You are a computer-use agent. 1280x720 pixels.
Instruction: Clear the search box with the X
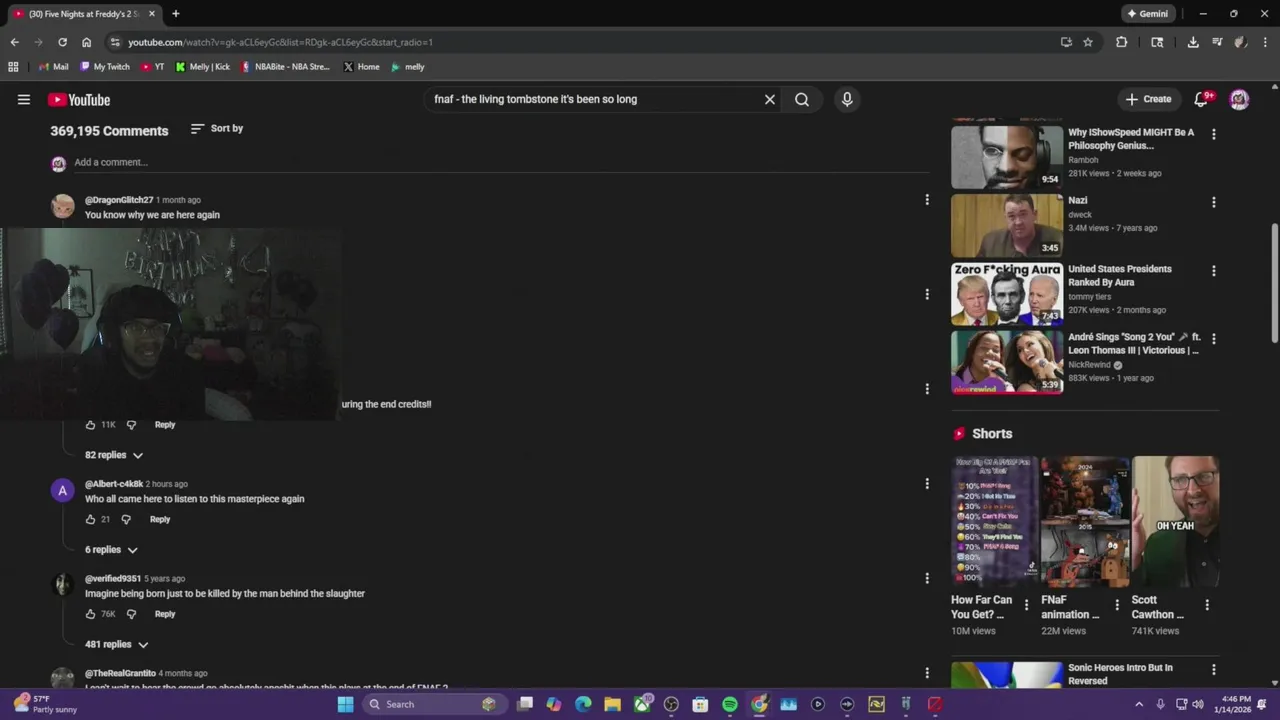(x=770, y=99)
